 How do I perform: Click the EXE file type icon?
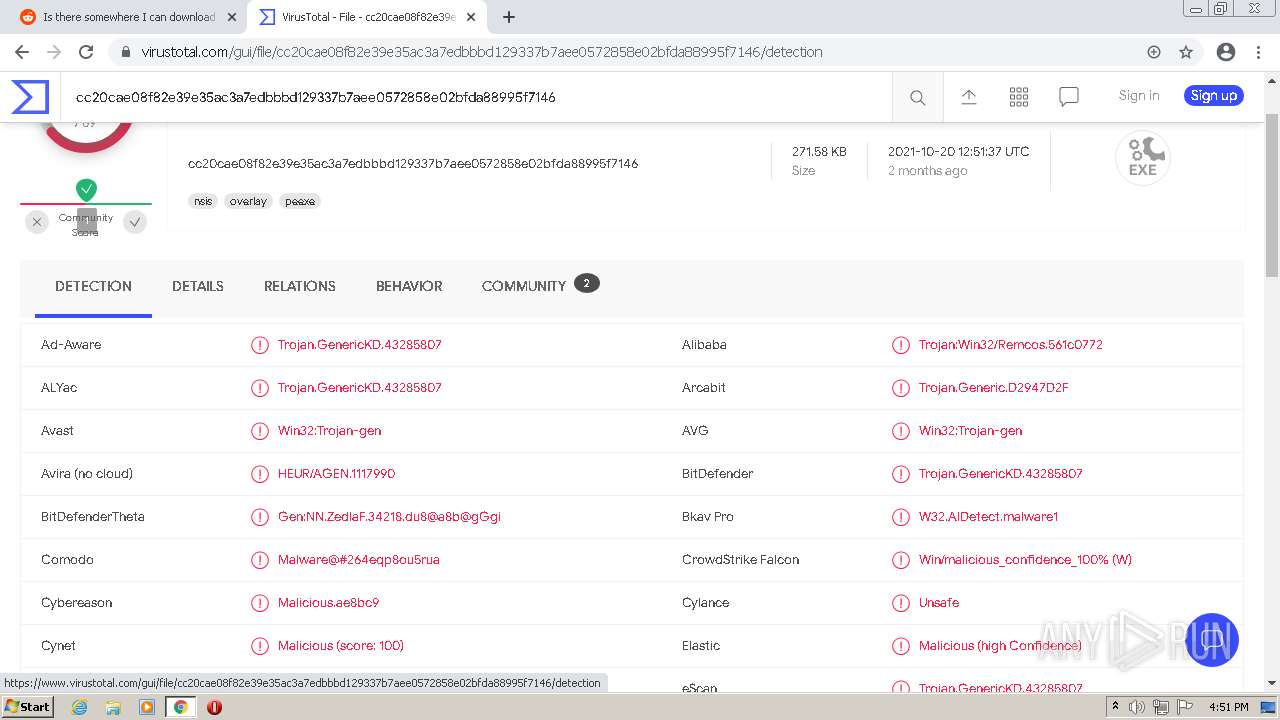point(1143,158)
